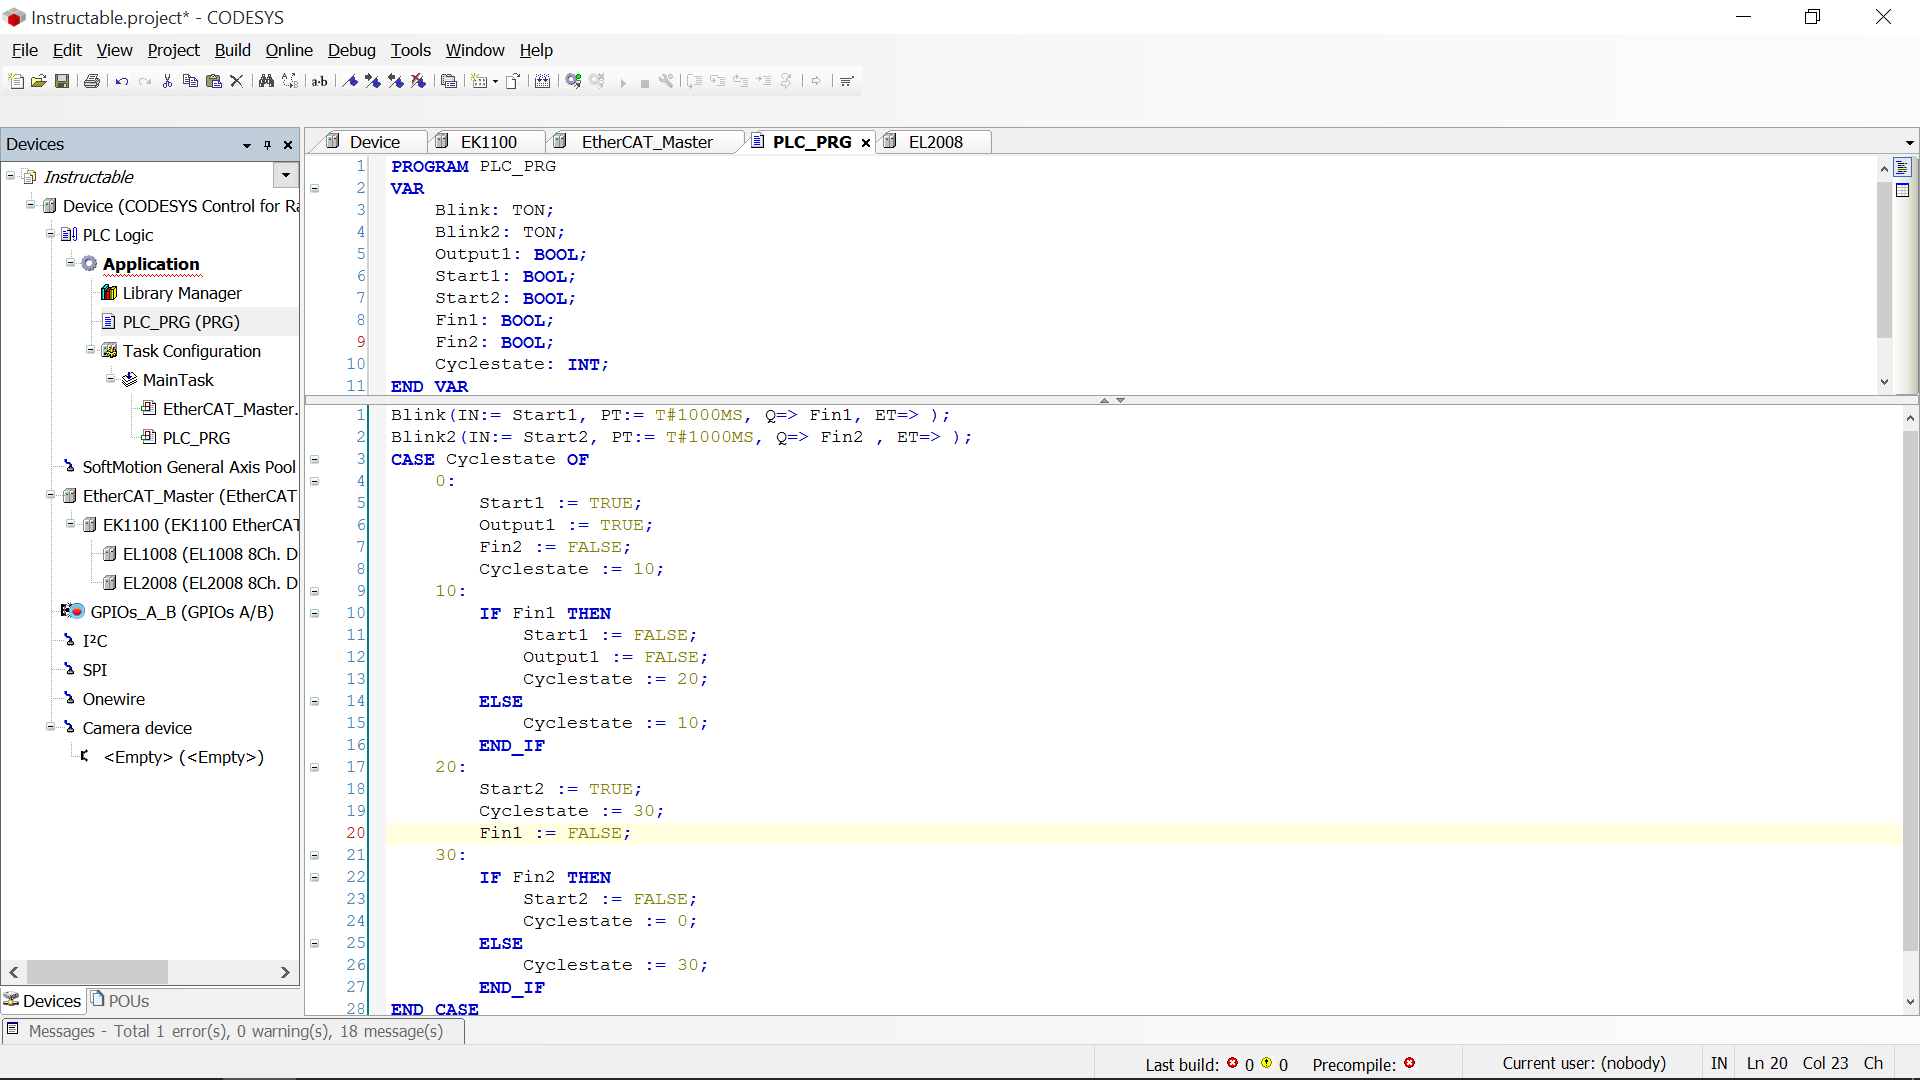Open the Window menu
The height and width of the screenshot is (1080, 1920).
tap(475, 50)
